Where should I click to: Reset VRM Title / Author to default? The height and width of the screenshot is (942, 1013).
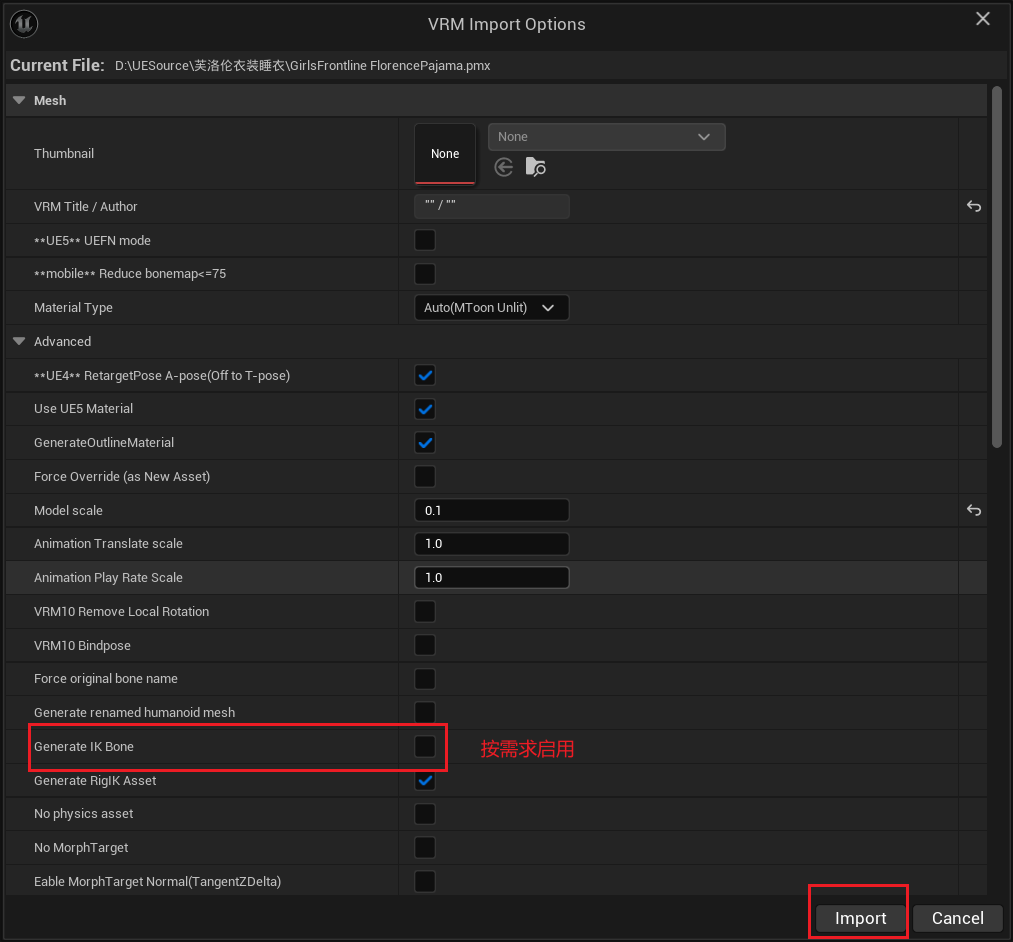(973, 206)
